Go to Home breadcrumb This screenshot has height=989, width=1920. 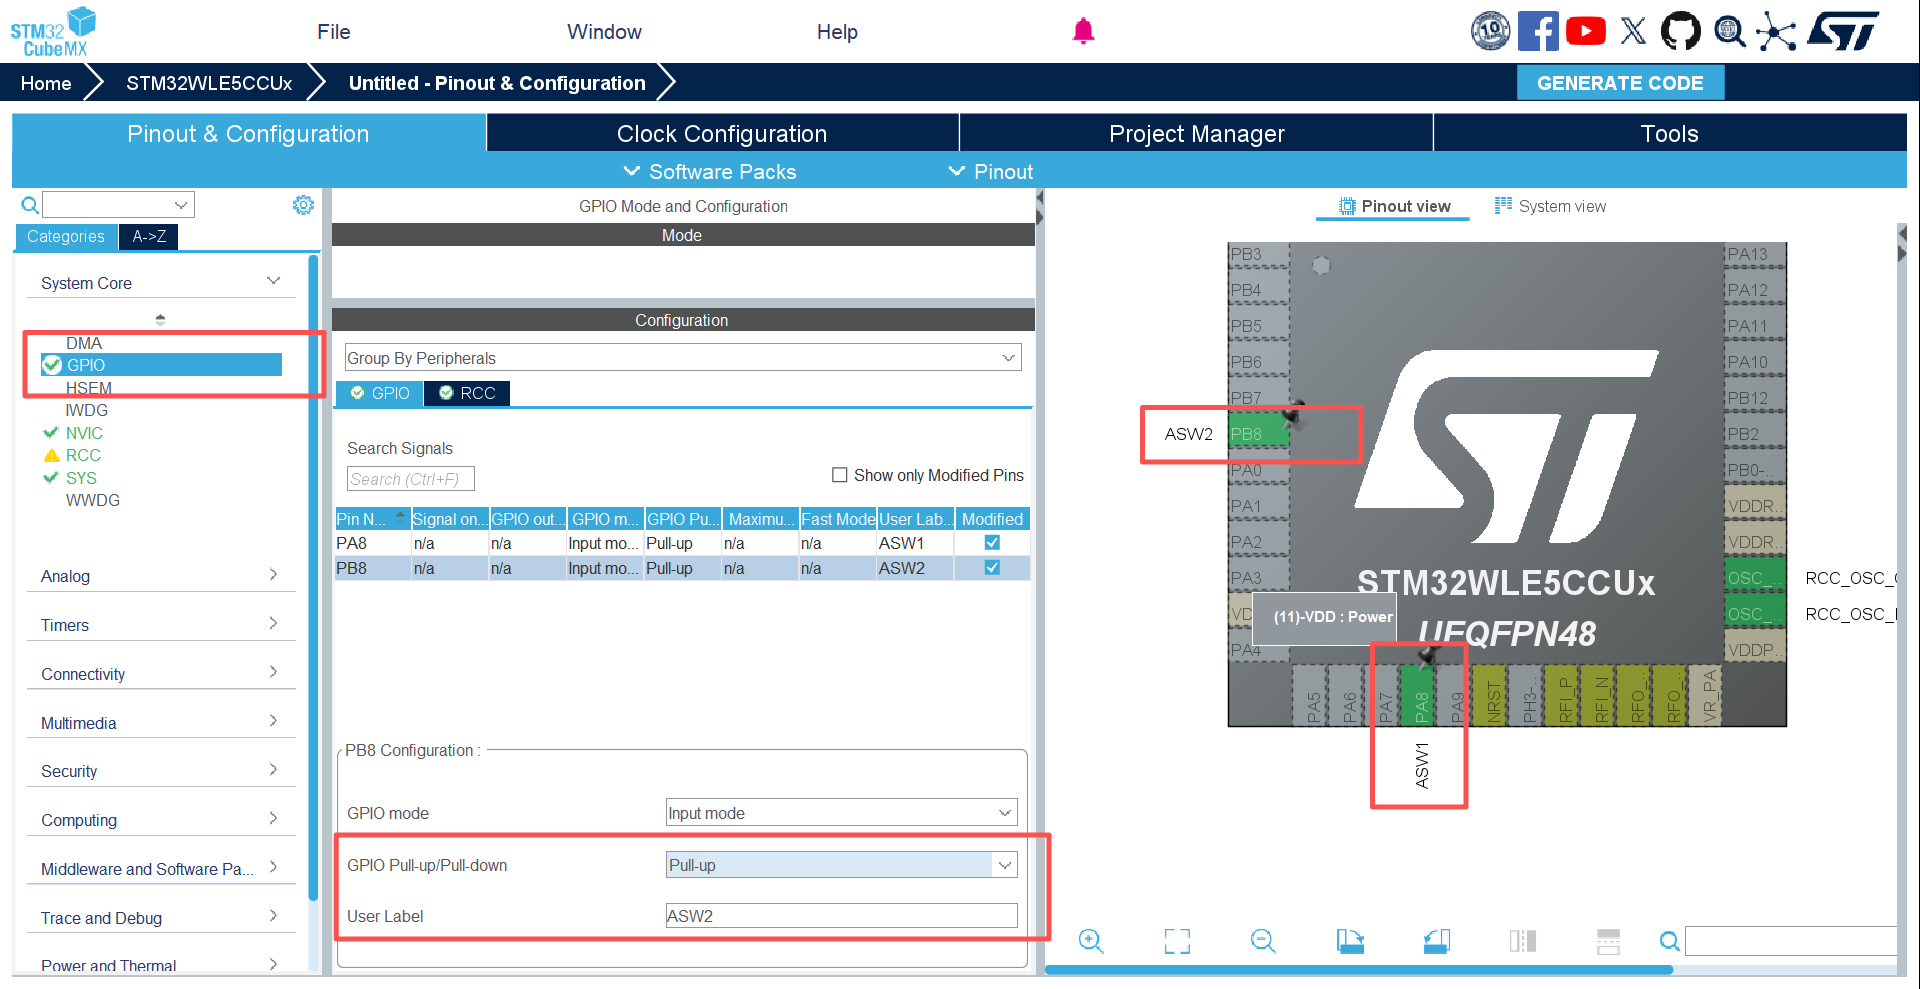pyautogui.click(x=46, y=83)
